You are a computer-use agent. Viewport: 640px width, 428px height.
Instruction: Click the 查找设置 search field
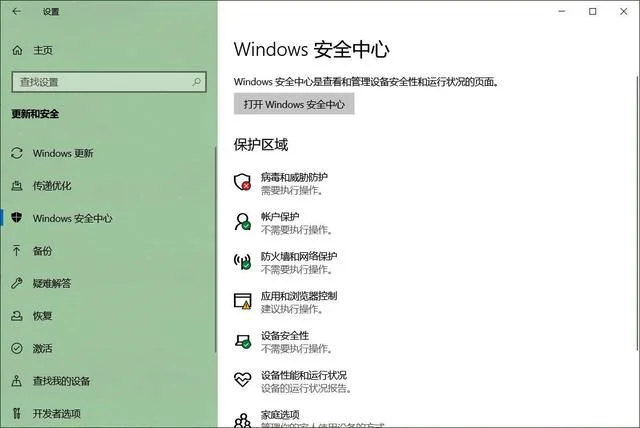(109, 82)
